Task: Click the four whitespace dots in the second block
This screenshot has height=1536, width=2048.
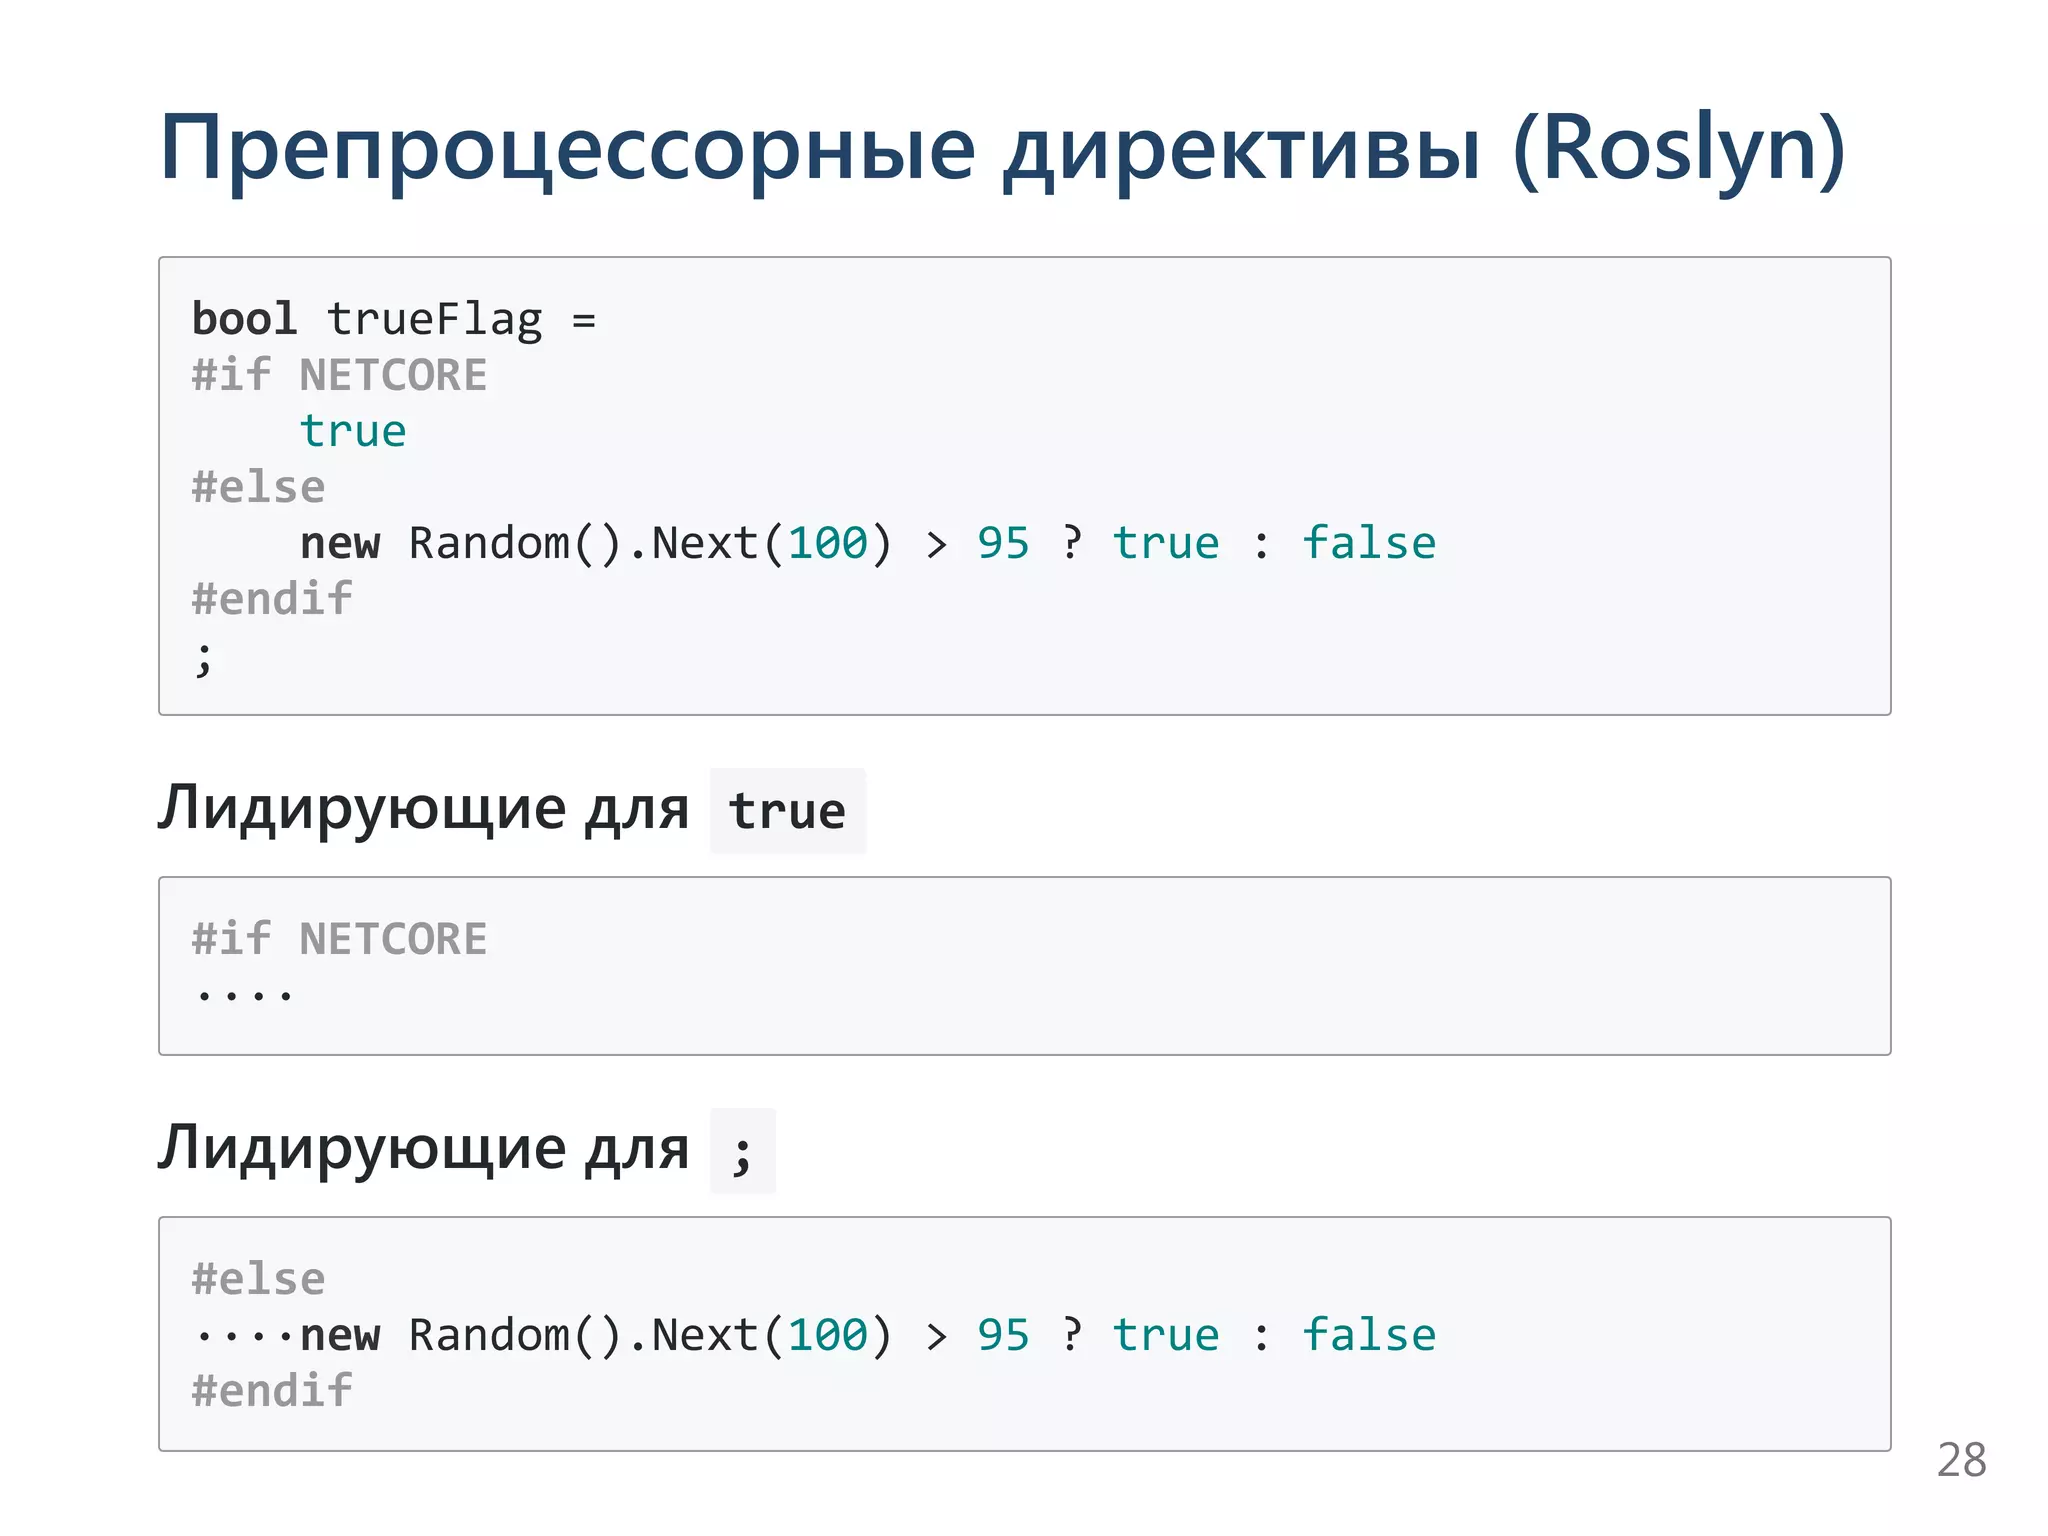Action: click(x=244, y=996)
